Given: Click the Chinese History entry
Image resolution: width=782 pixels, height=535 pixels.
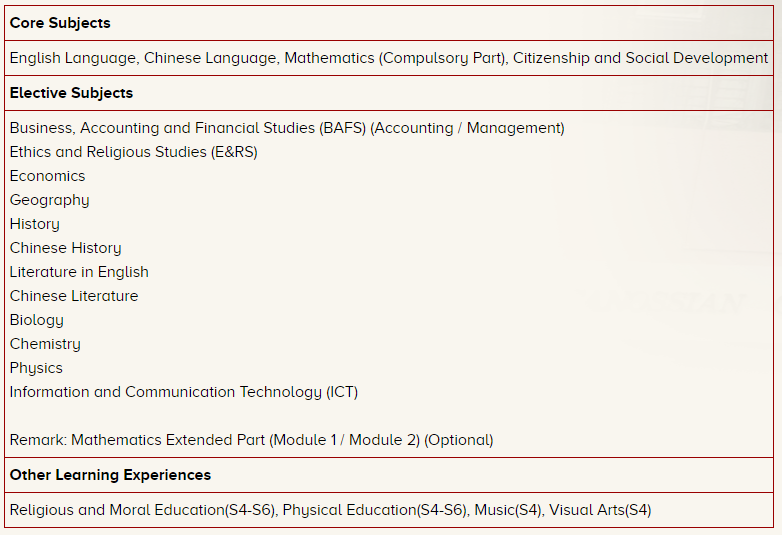Looking at the screenshot, I should click(x=65, y=248).
